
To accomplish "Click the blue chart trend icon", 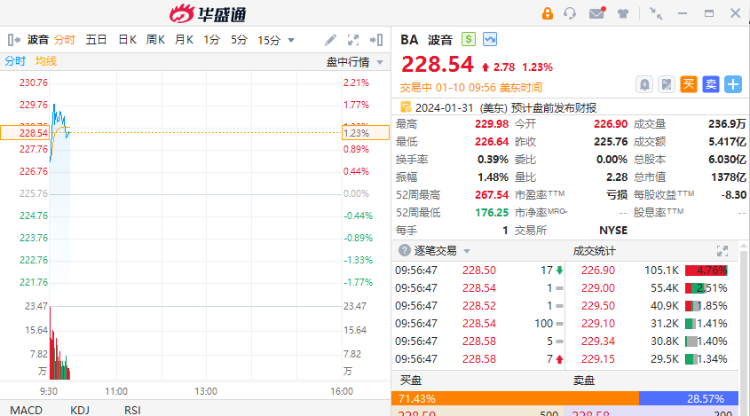I will click(490, 39).
